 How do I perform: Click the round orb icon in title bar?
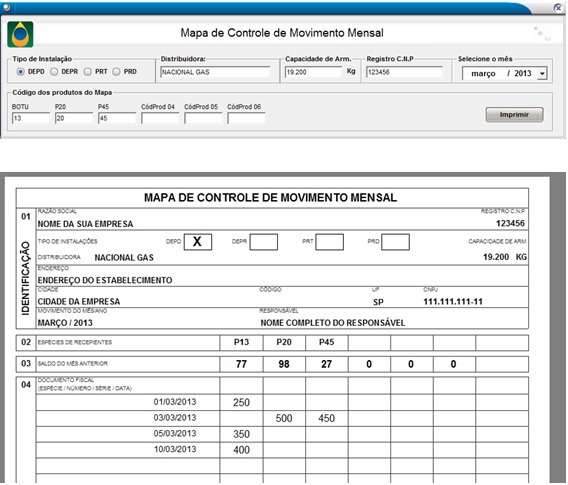point(6,7)
